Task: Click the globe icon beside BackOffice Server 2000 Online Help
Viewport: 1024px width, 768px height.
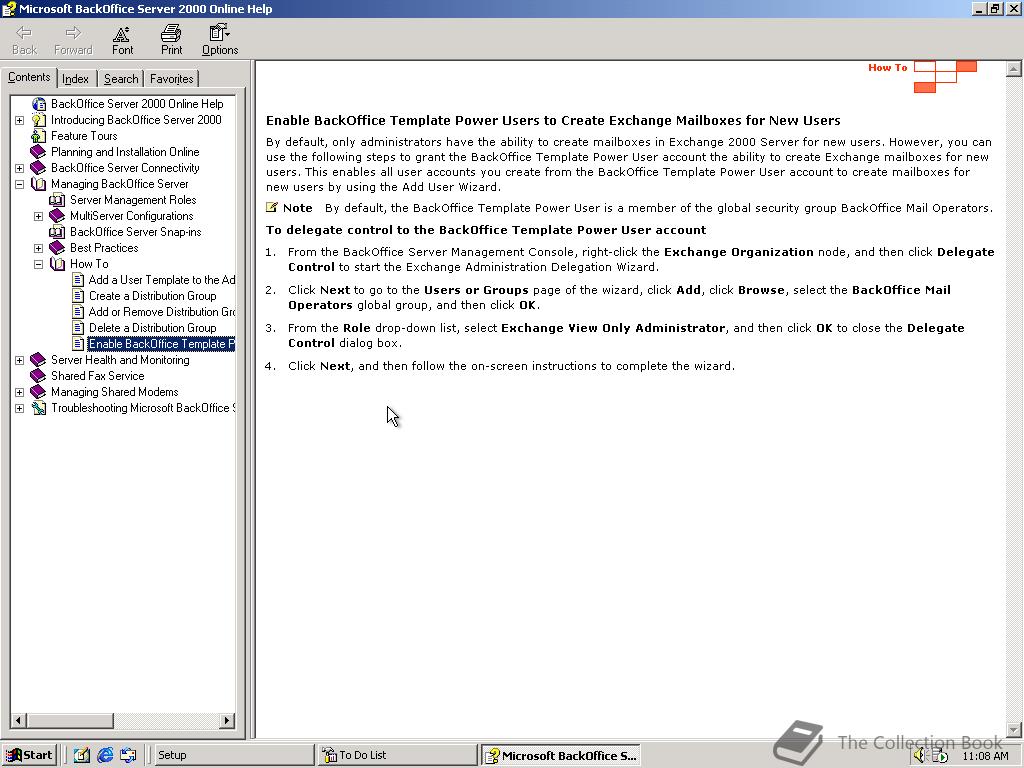Action: pos(39,104)
